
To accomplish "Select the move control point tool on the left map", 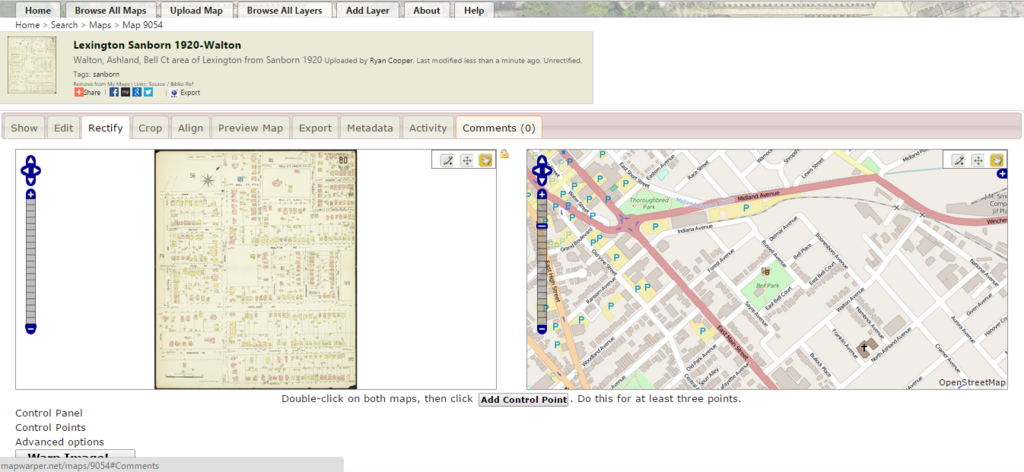I will (466, 160).
